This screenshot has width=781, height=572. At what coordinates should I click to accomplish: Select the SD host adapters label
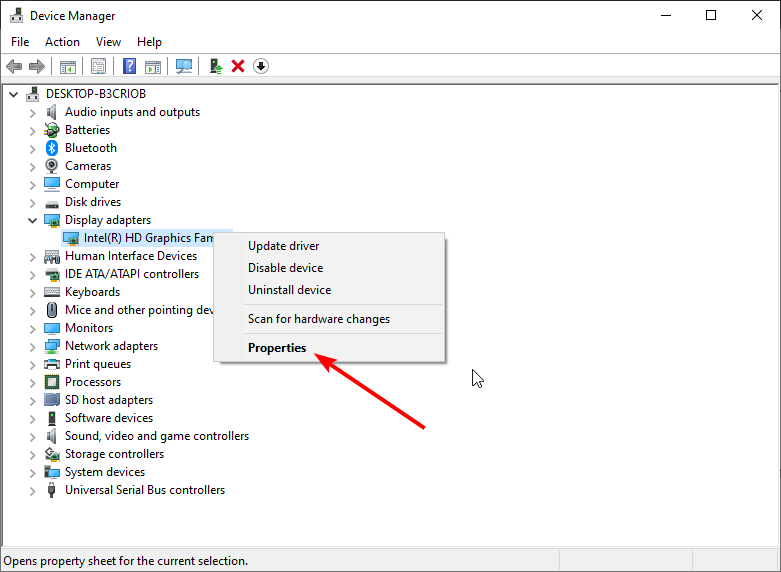point(109,400)
